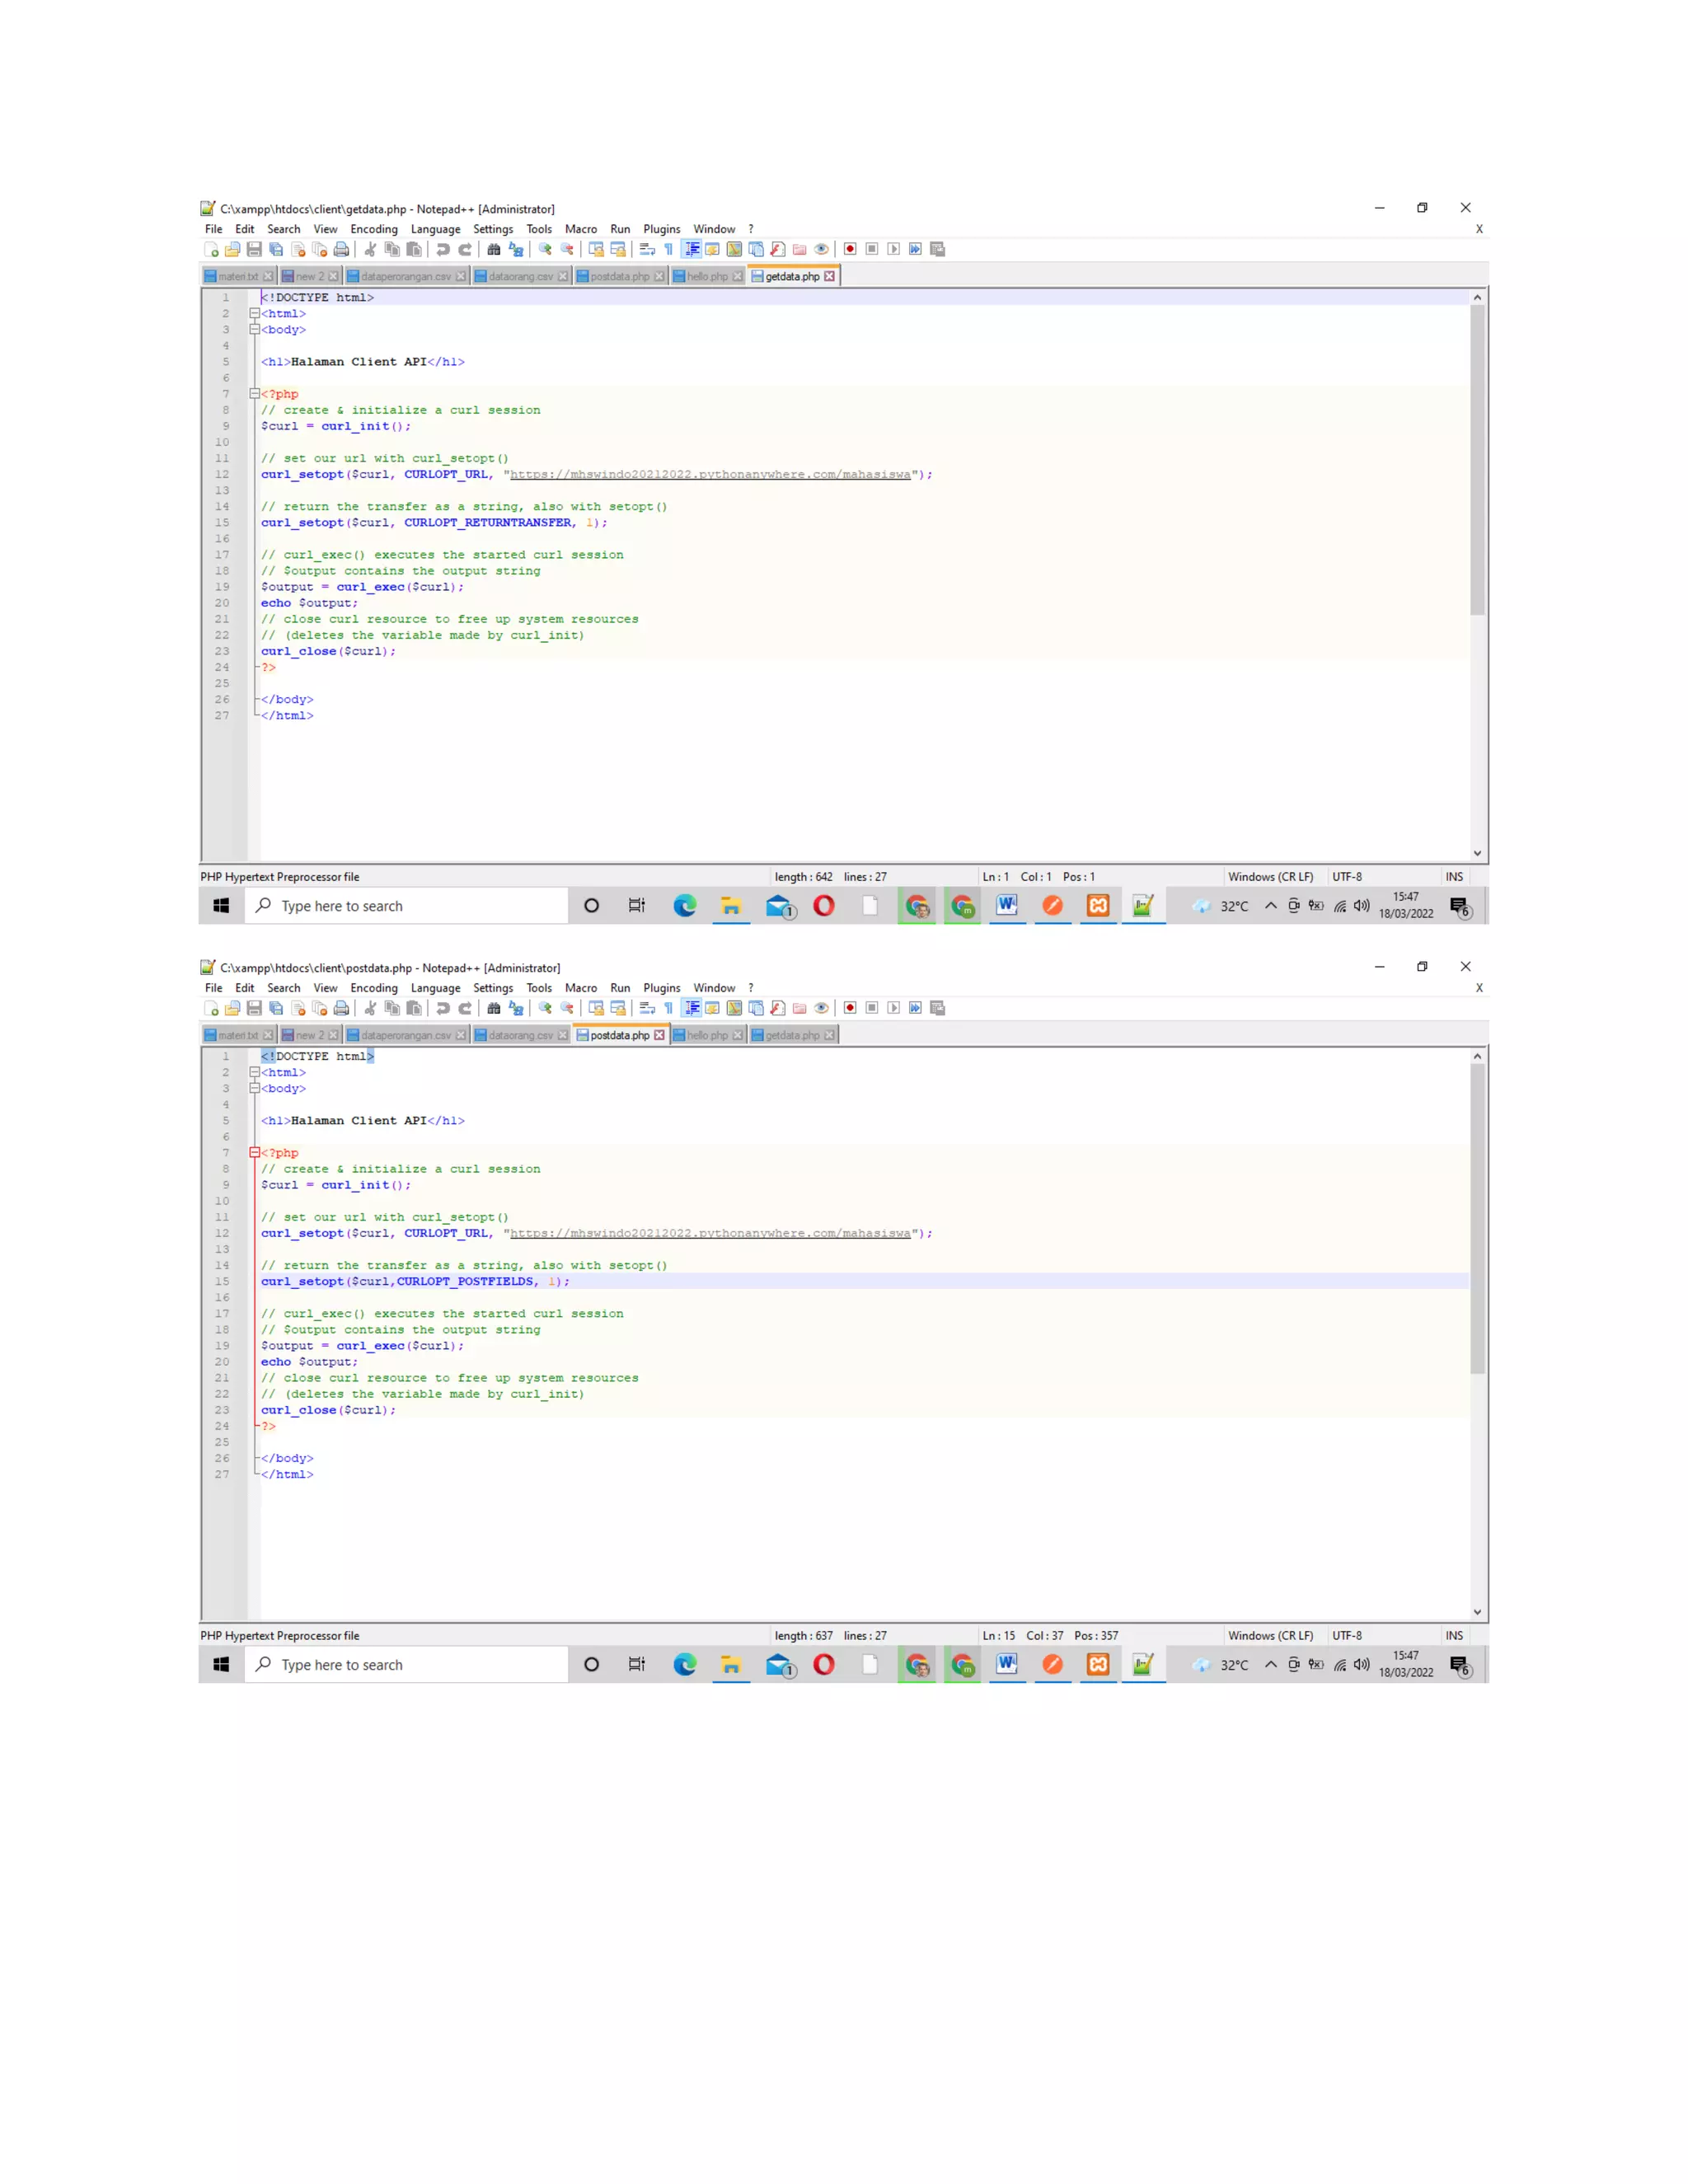The width and height of the screenshot is (1688, 2184).
Task: Click Save icon in top Notepad++ window
Action: click(254, 249)
